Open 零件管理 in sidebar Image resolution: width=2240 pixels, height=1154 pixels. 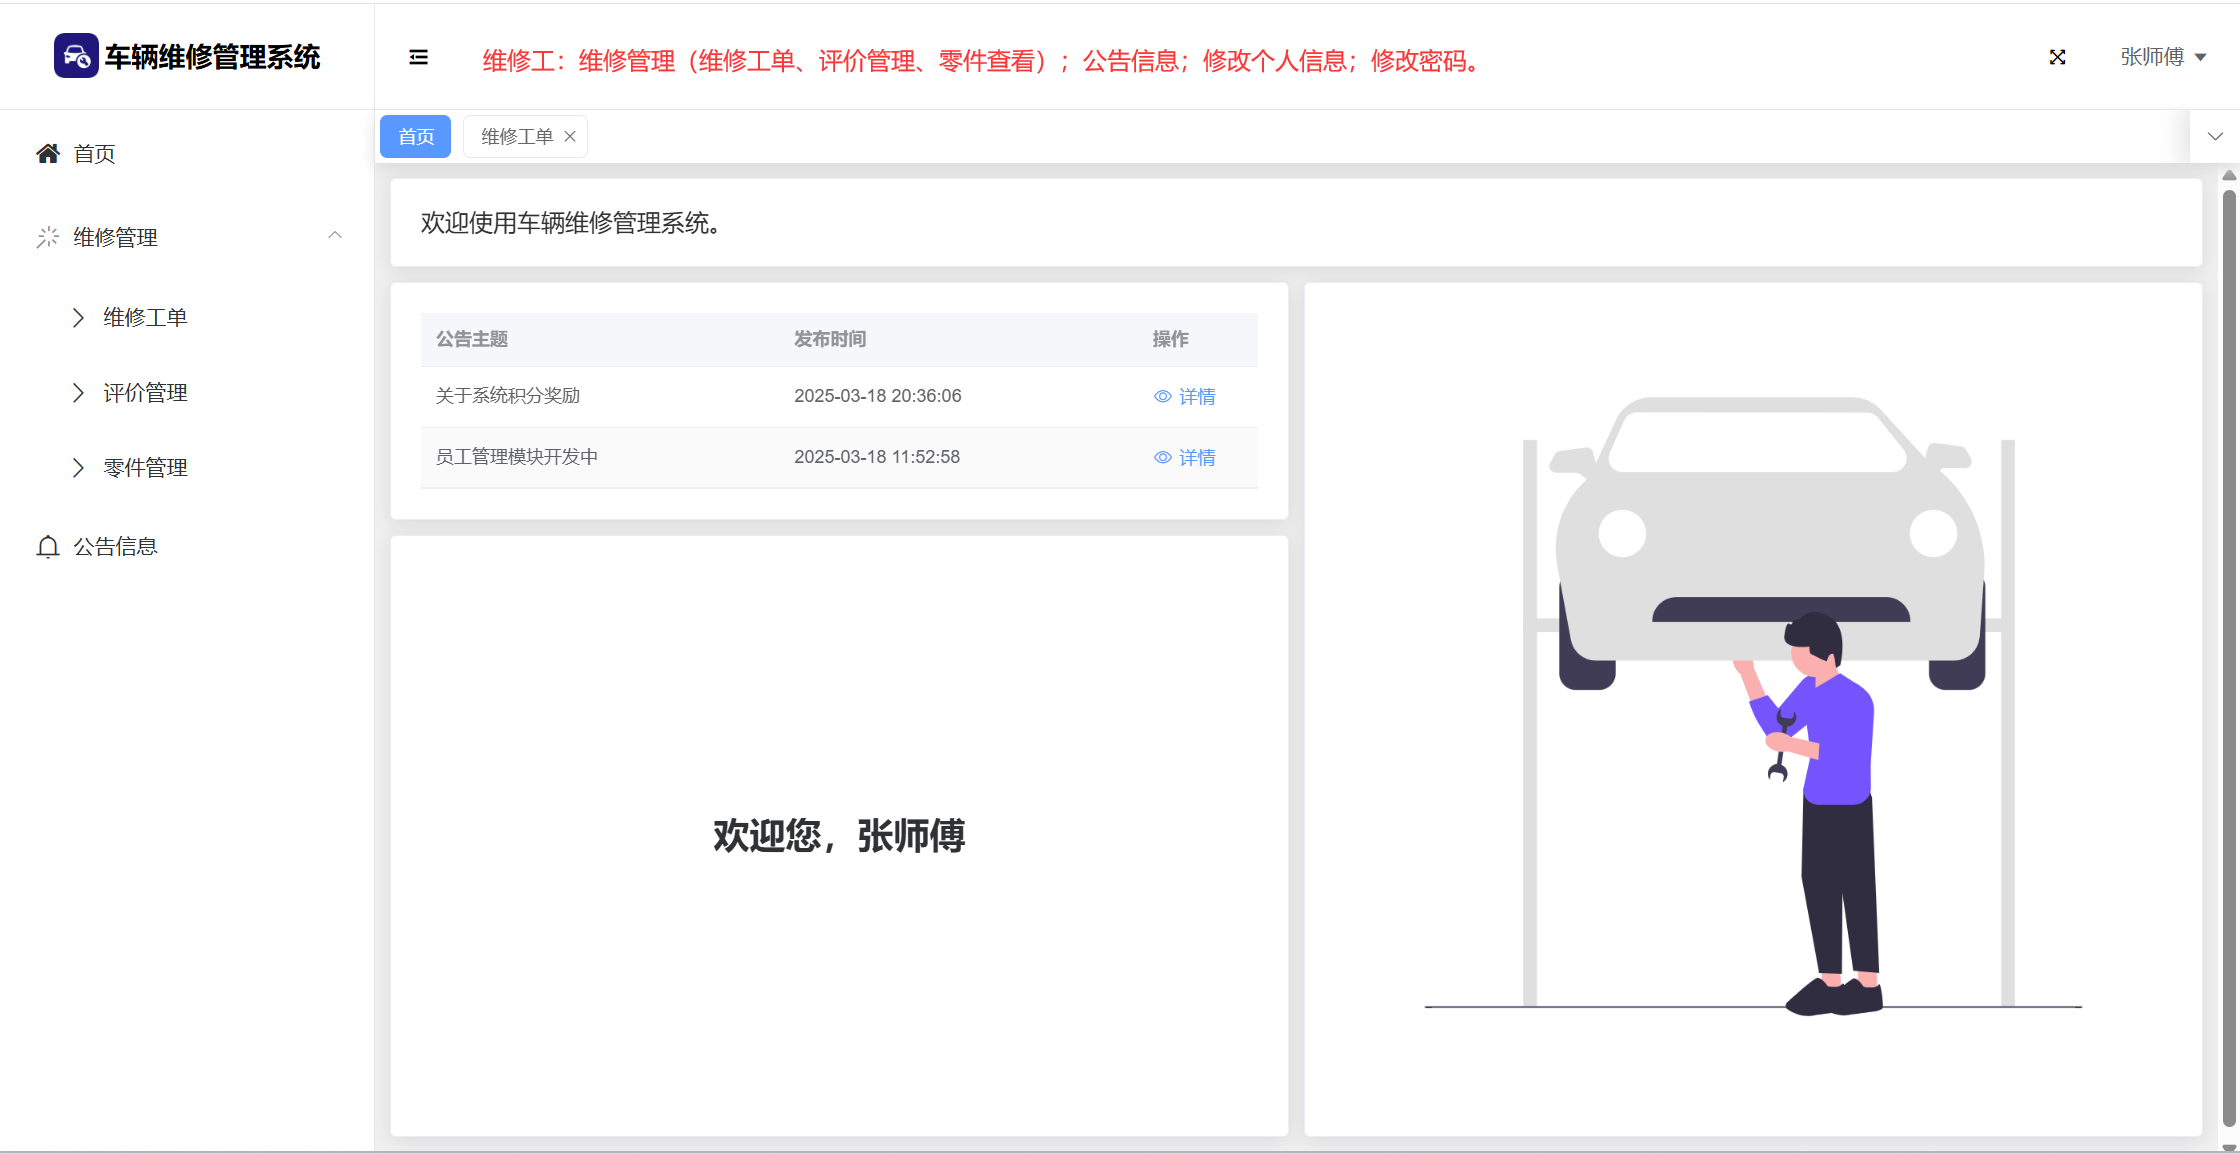pyautogui.click(x=145, y=468)
